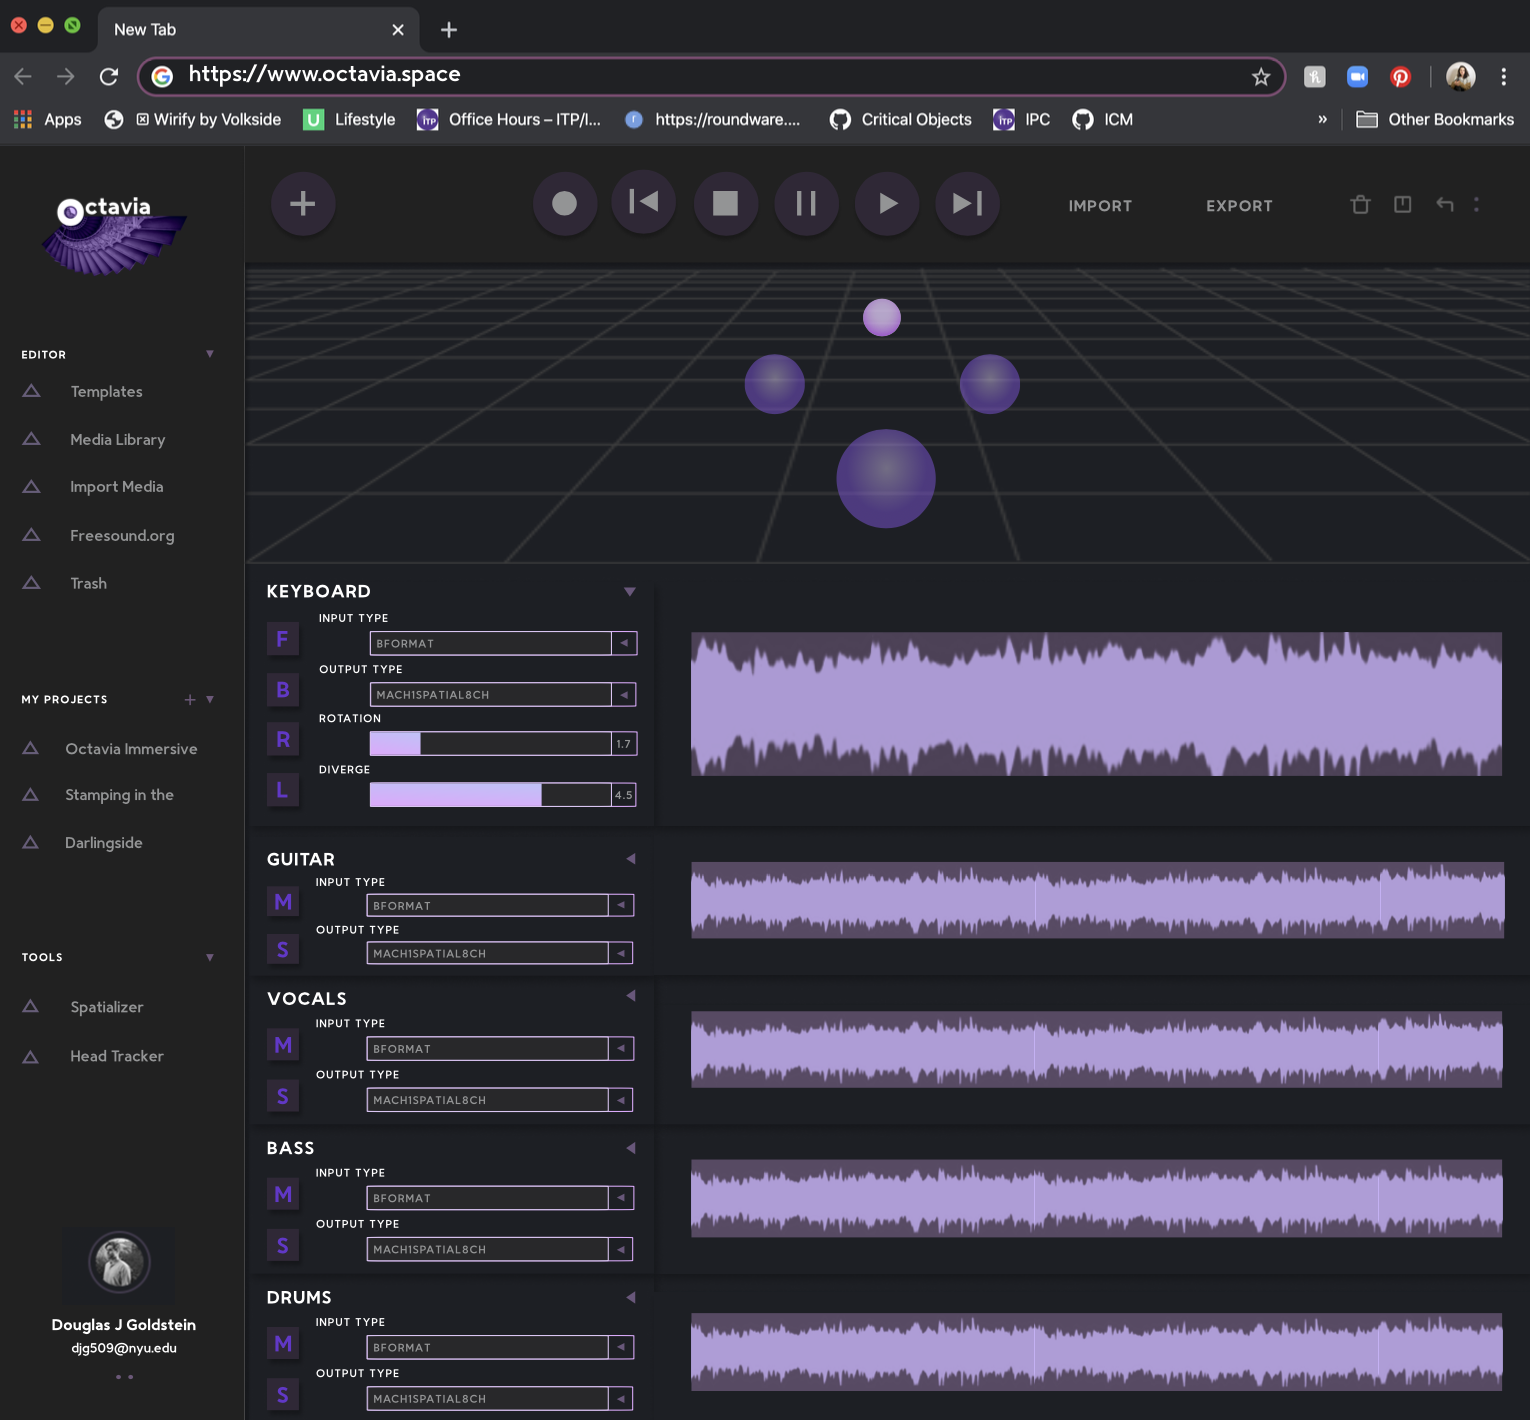
Task: Open Keyboard input type BFORMAT dropdown
Action: pyautogui.click(x=503, y=643)
